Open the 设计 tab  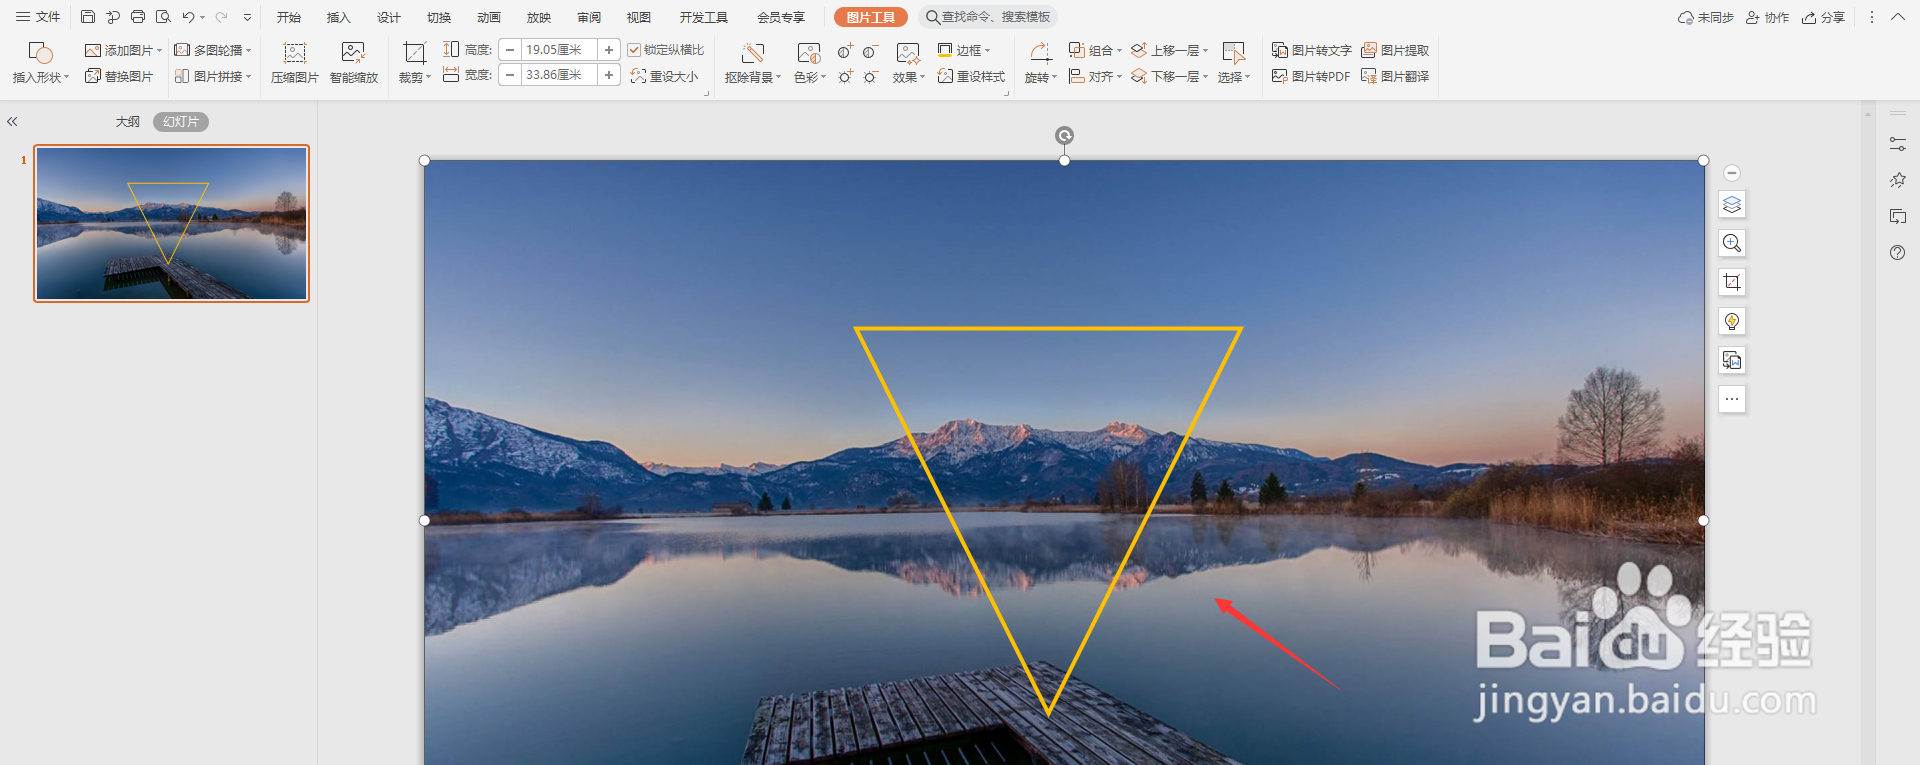pos(389,17)
